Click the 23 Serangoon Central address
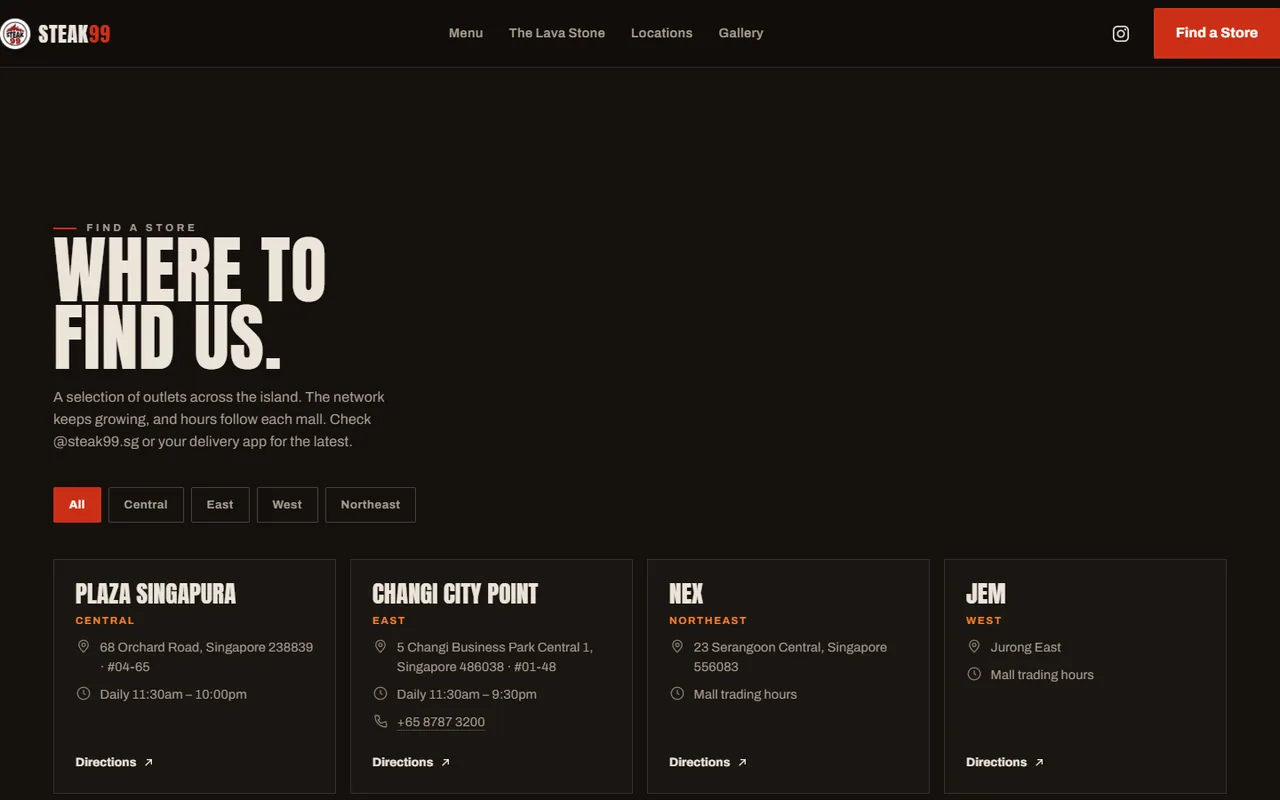Viewport: 1280px width, 800px height. pyautogui.click(x=790, y=657)
